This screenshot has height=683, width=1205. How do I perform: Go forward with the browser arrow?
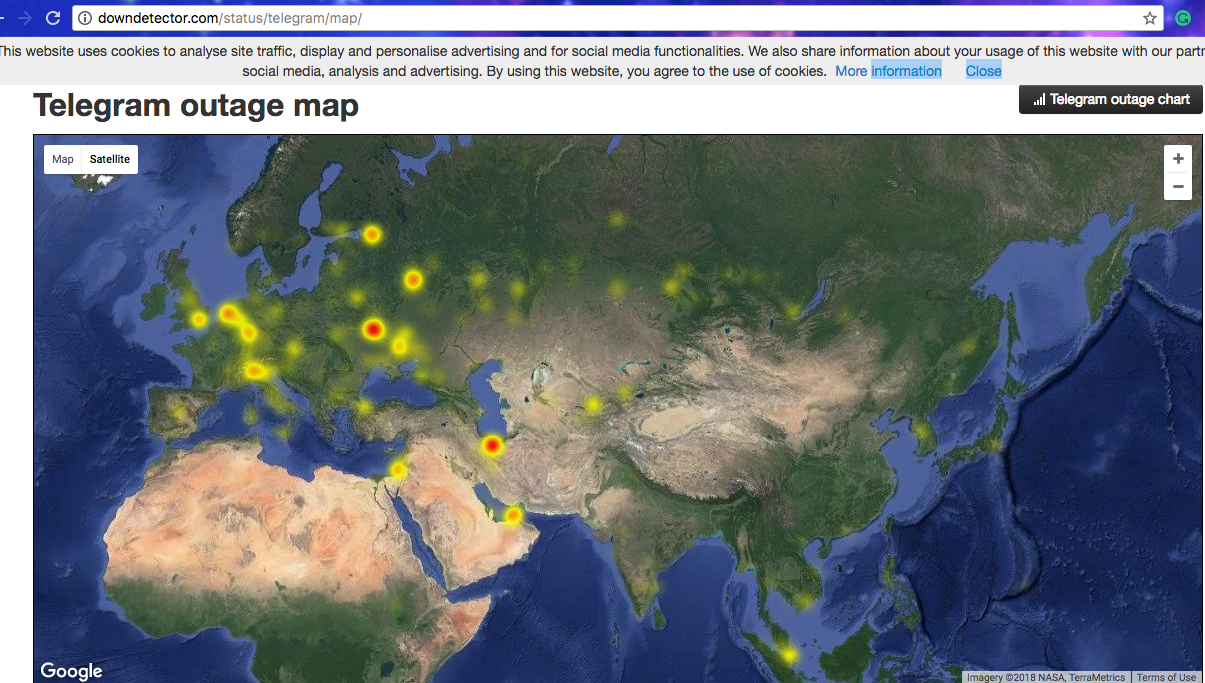coord(25,18)
